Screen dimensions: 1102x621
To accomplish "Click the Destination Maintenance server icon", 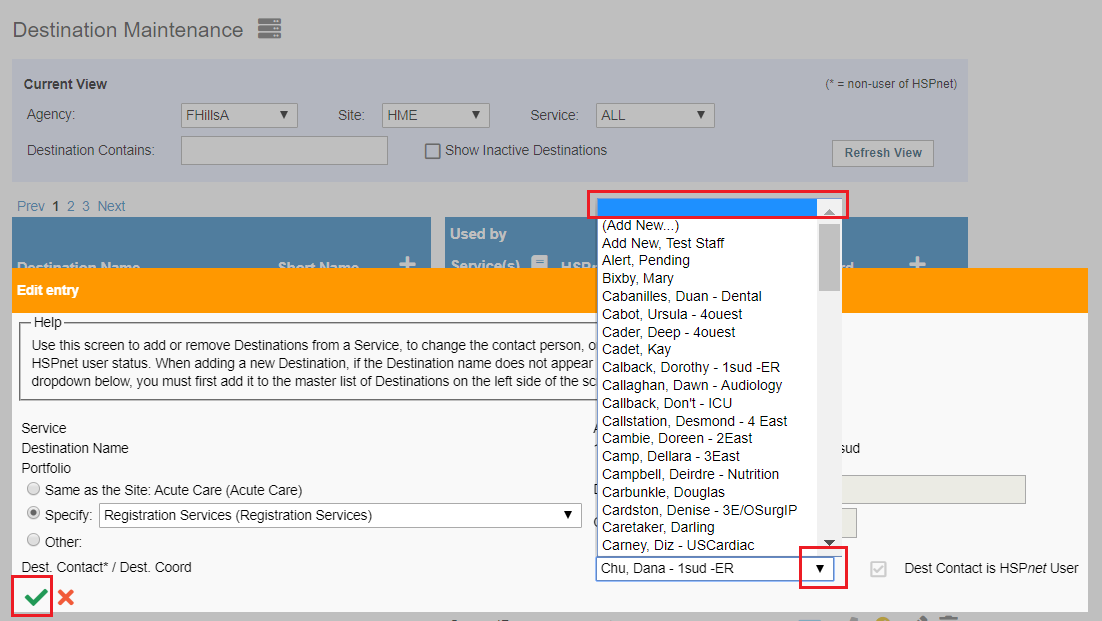I will pos(269,29).
